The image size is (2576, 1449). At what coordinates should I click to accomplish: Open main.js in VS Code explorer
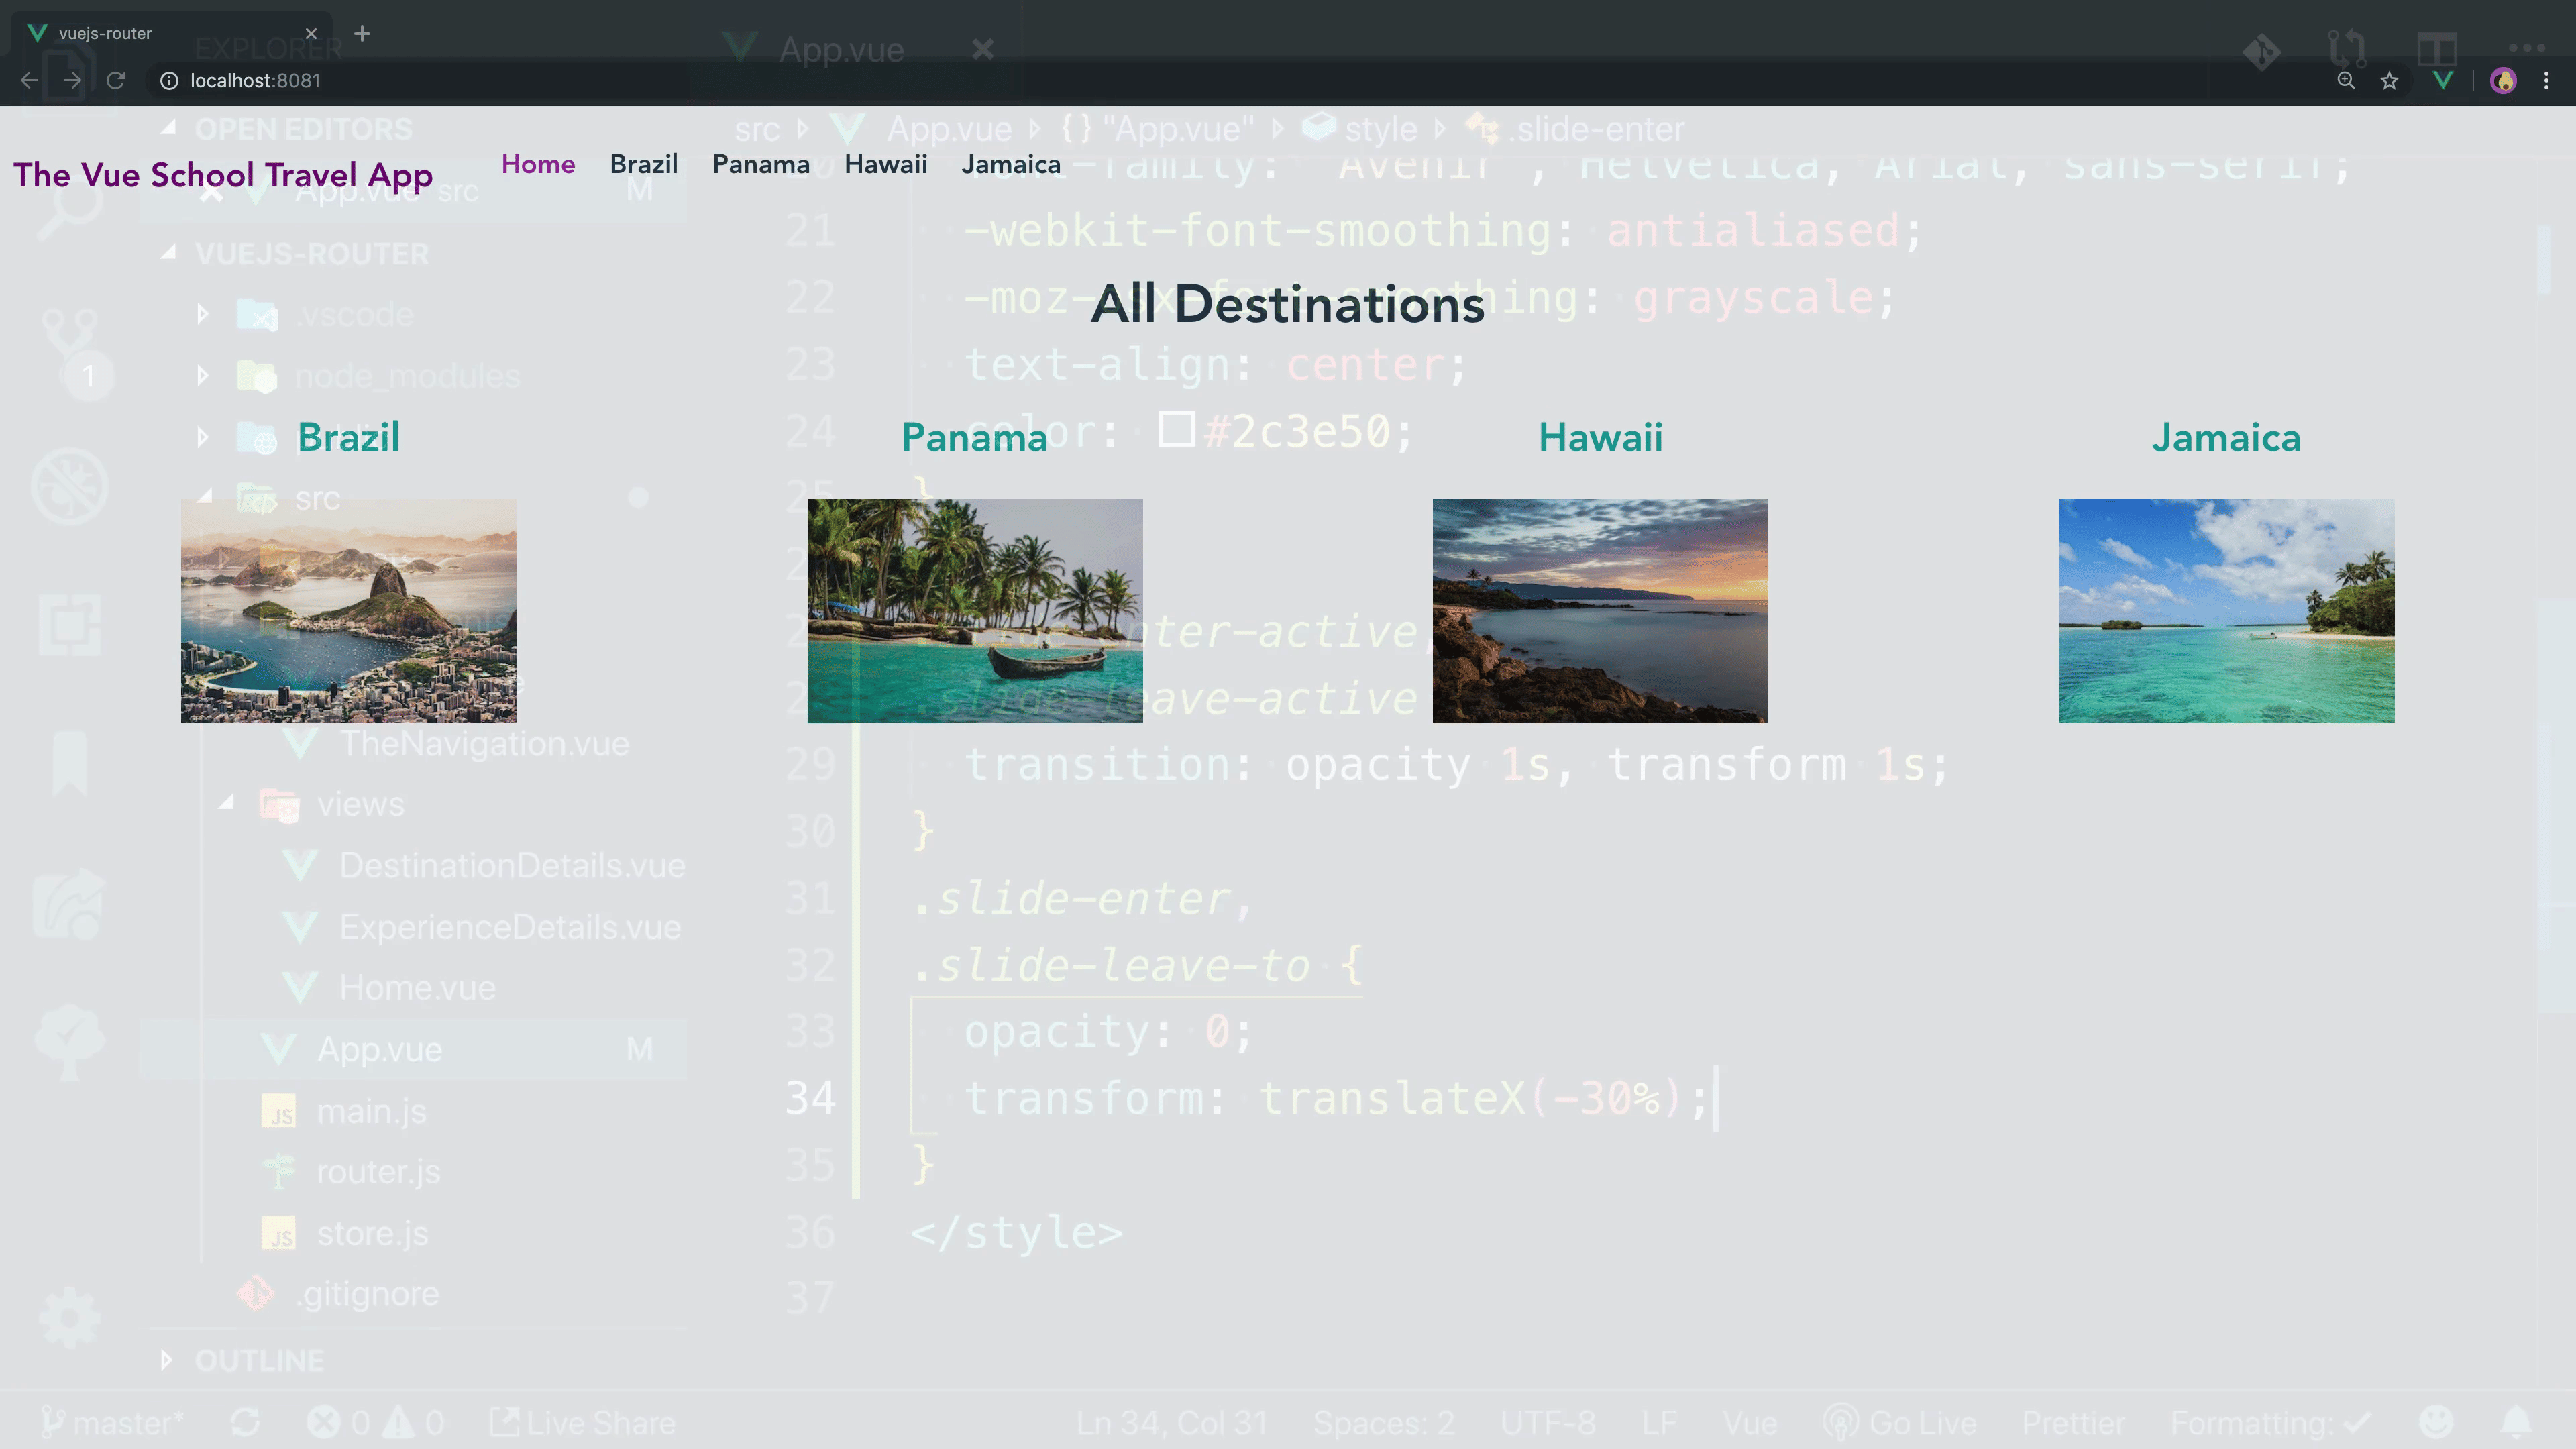click(x=371, y=1111)
